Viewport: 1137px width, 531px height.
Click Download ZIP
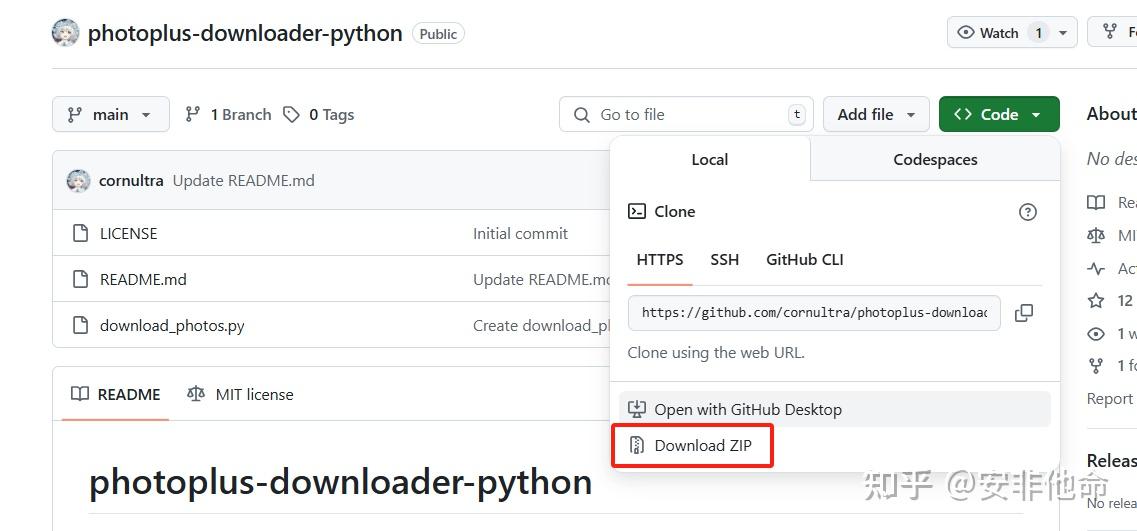[x=702, y=446]
